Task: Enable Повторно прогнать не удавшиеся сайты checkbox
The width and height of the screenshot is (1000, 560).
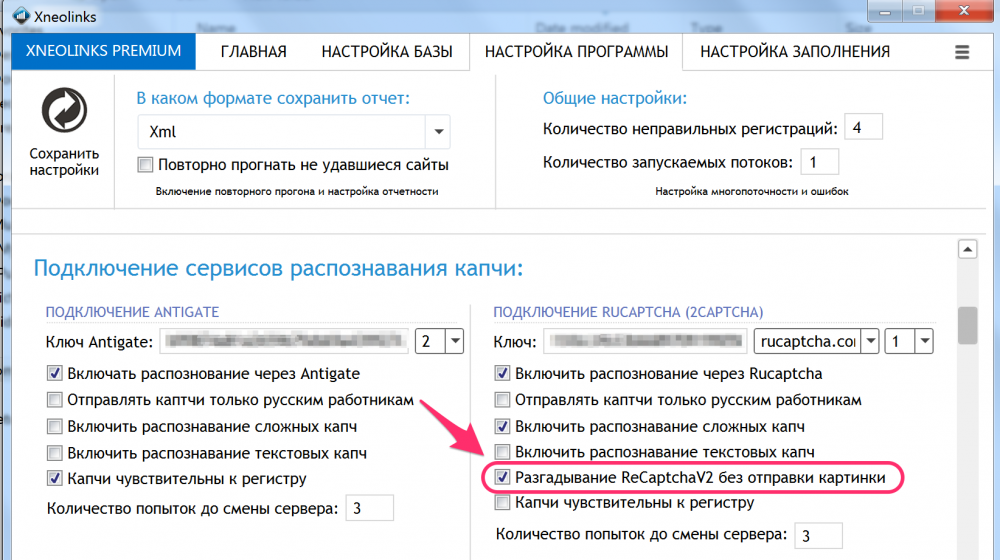Action: [145, 165]
